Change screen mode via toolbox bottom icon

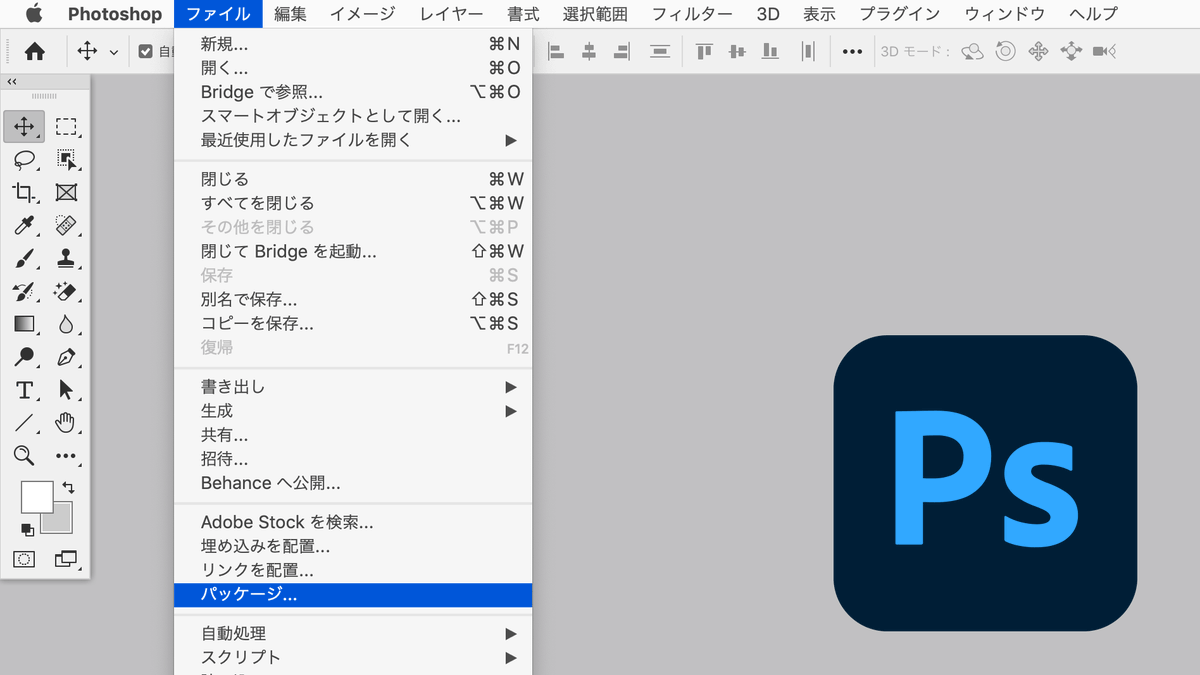66,559
